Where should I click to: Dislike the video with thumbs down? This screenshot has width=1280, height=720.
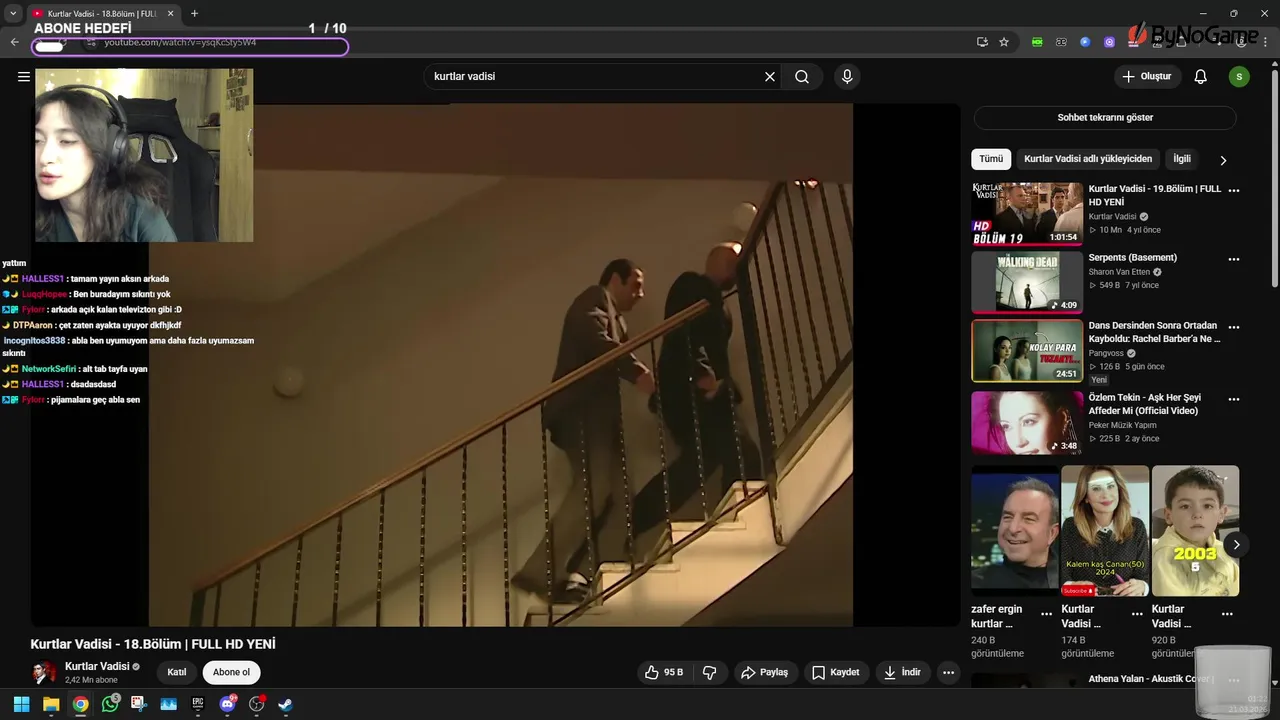click(710, 672)
